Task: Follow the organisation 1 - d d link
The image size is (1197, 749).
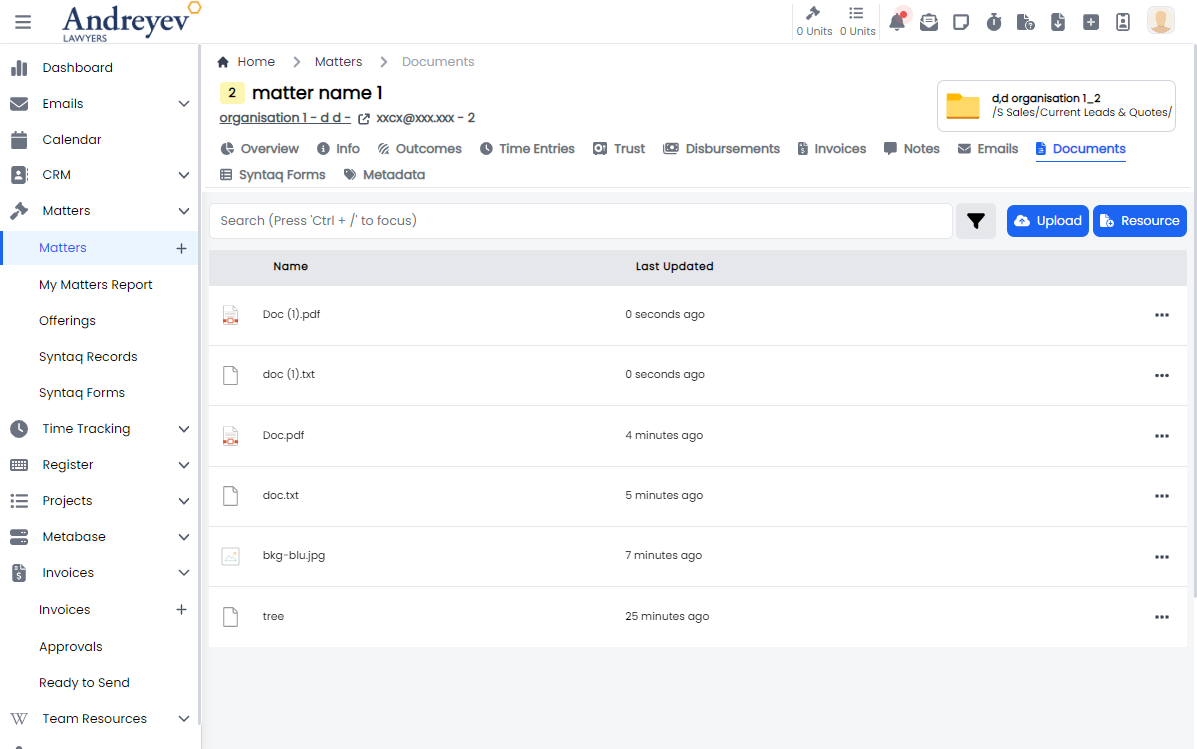Action: point(284,118)
